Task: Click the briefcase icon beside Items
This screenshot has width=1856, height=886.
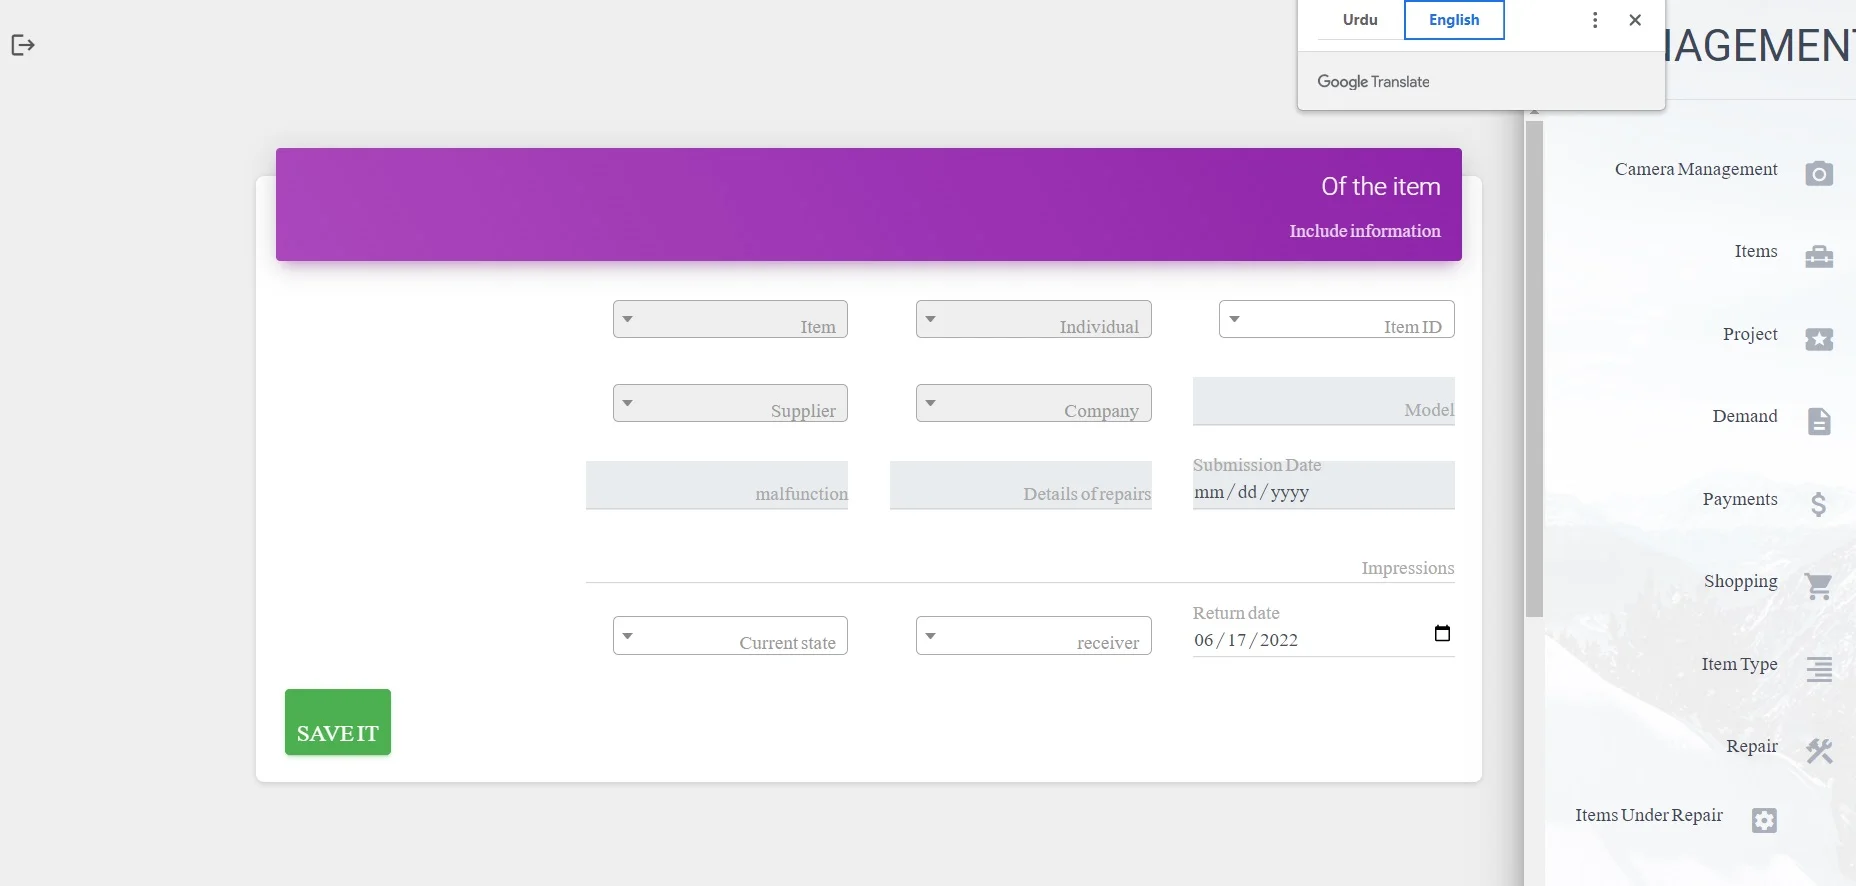Action: pyautogui.click(x=1818, y=257)
